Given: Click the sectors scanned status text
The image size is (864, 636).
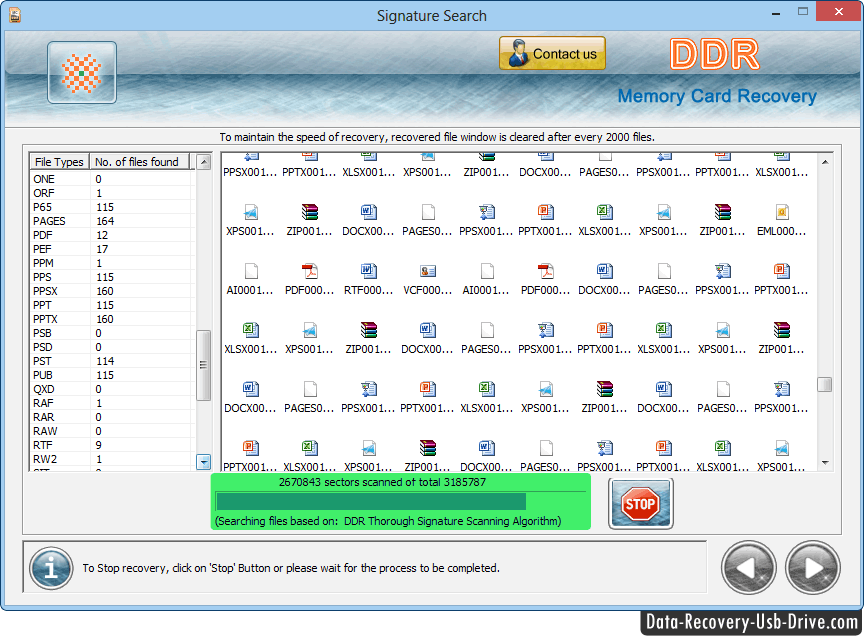Looking at the screenshot, I should pyautogui.click(x=382, y=482).
